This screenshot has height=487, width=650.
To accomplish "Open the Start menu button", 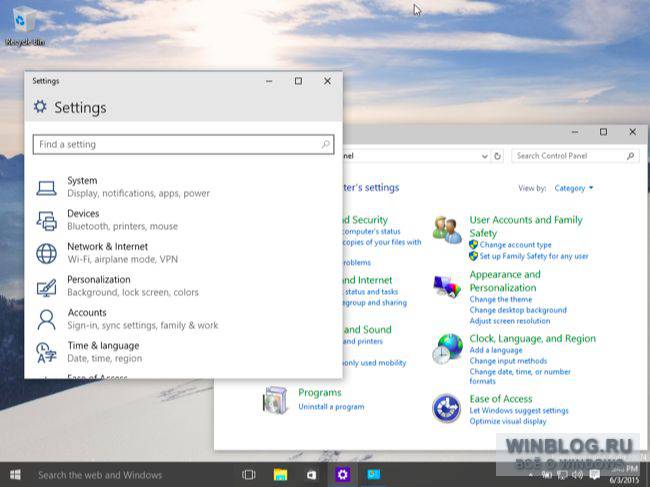I will tap(15, 475).
